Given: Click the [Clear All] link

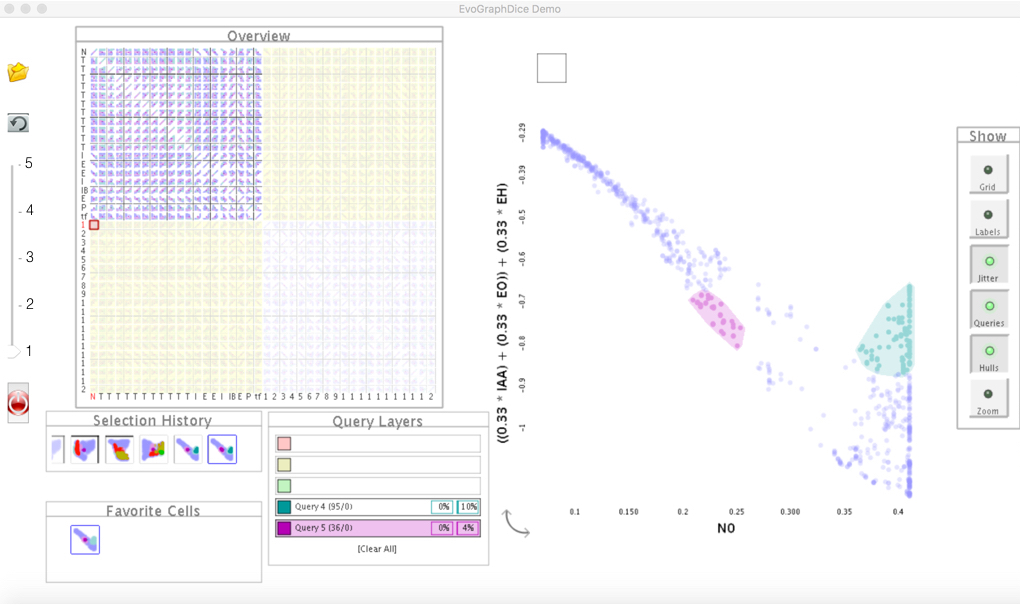Looking at the screenshot, I should click(377, 549).
